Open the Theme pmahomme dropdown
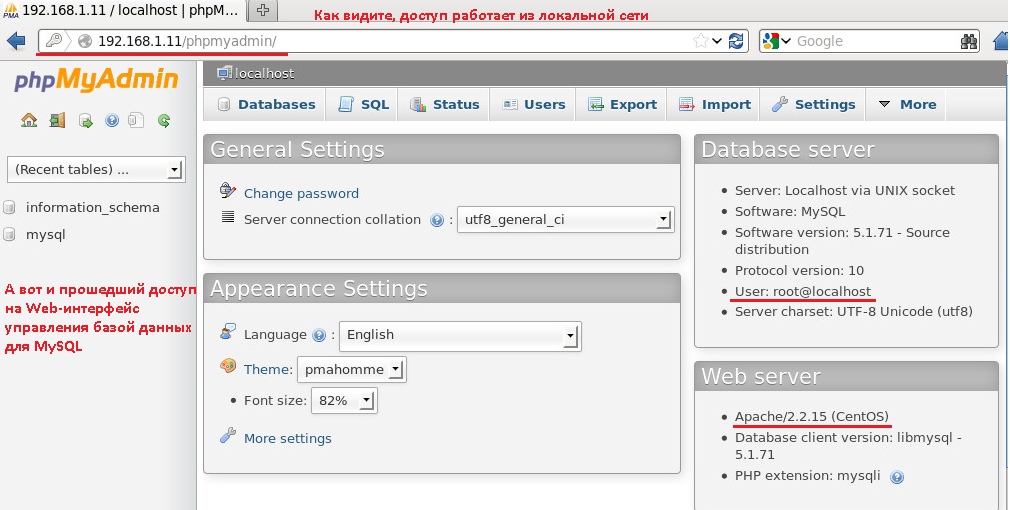1010x510 pixels. [352, 370]
